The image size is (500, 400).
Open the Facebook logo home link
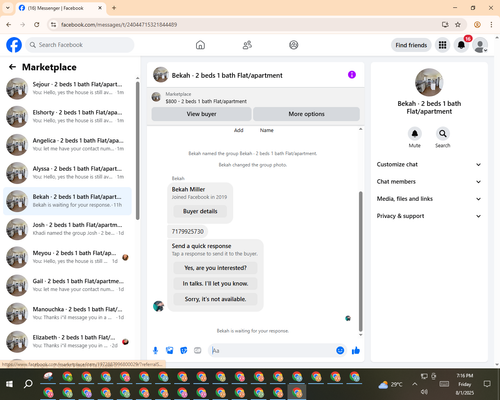click(x=14, y=45)
